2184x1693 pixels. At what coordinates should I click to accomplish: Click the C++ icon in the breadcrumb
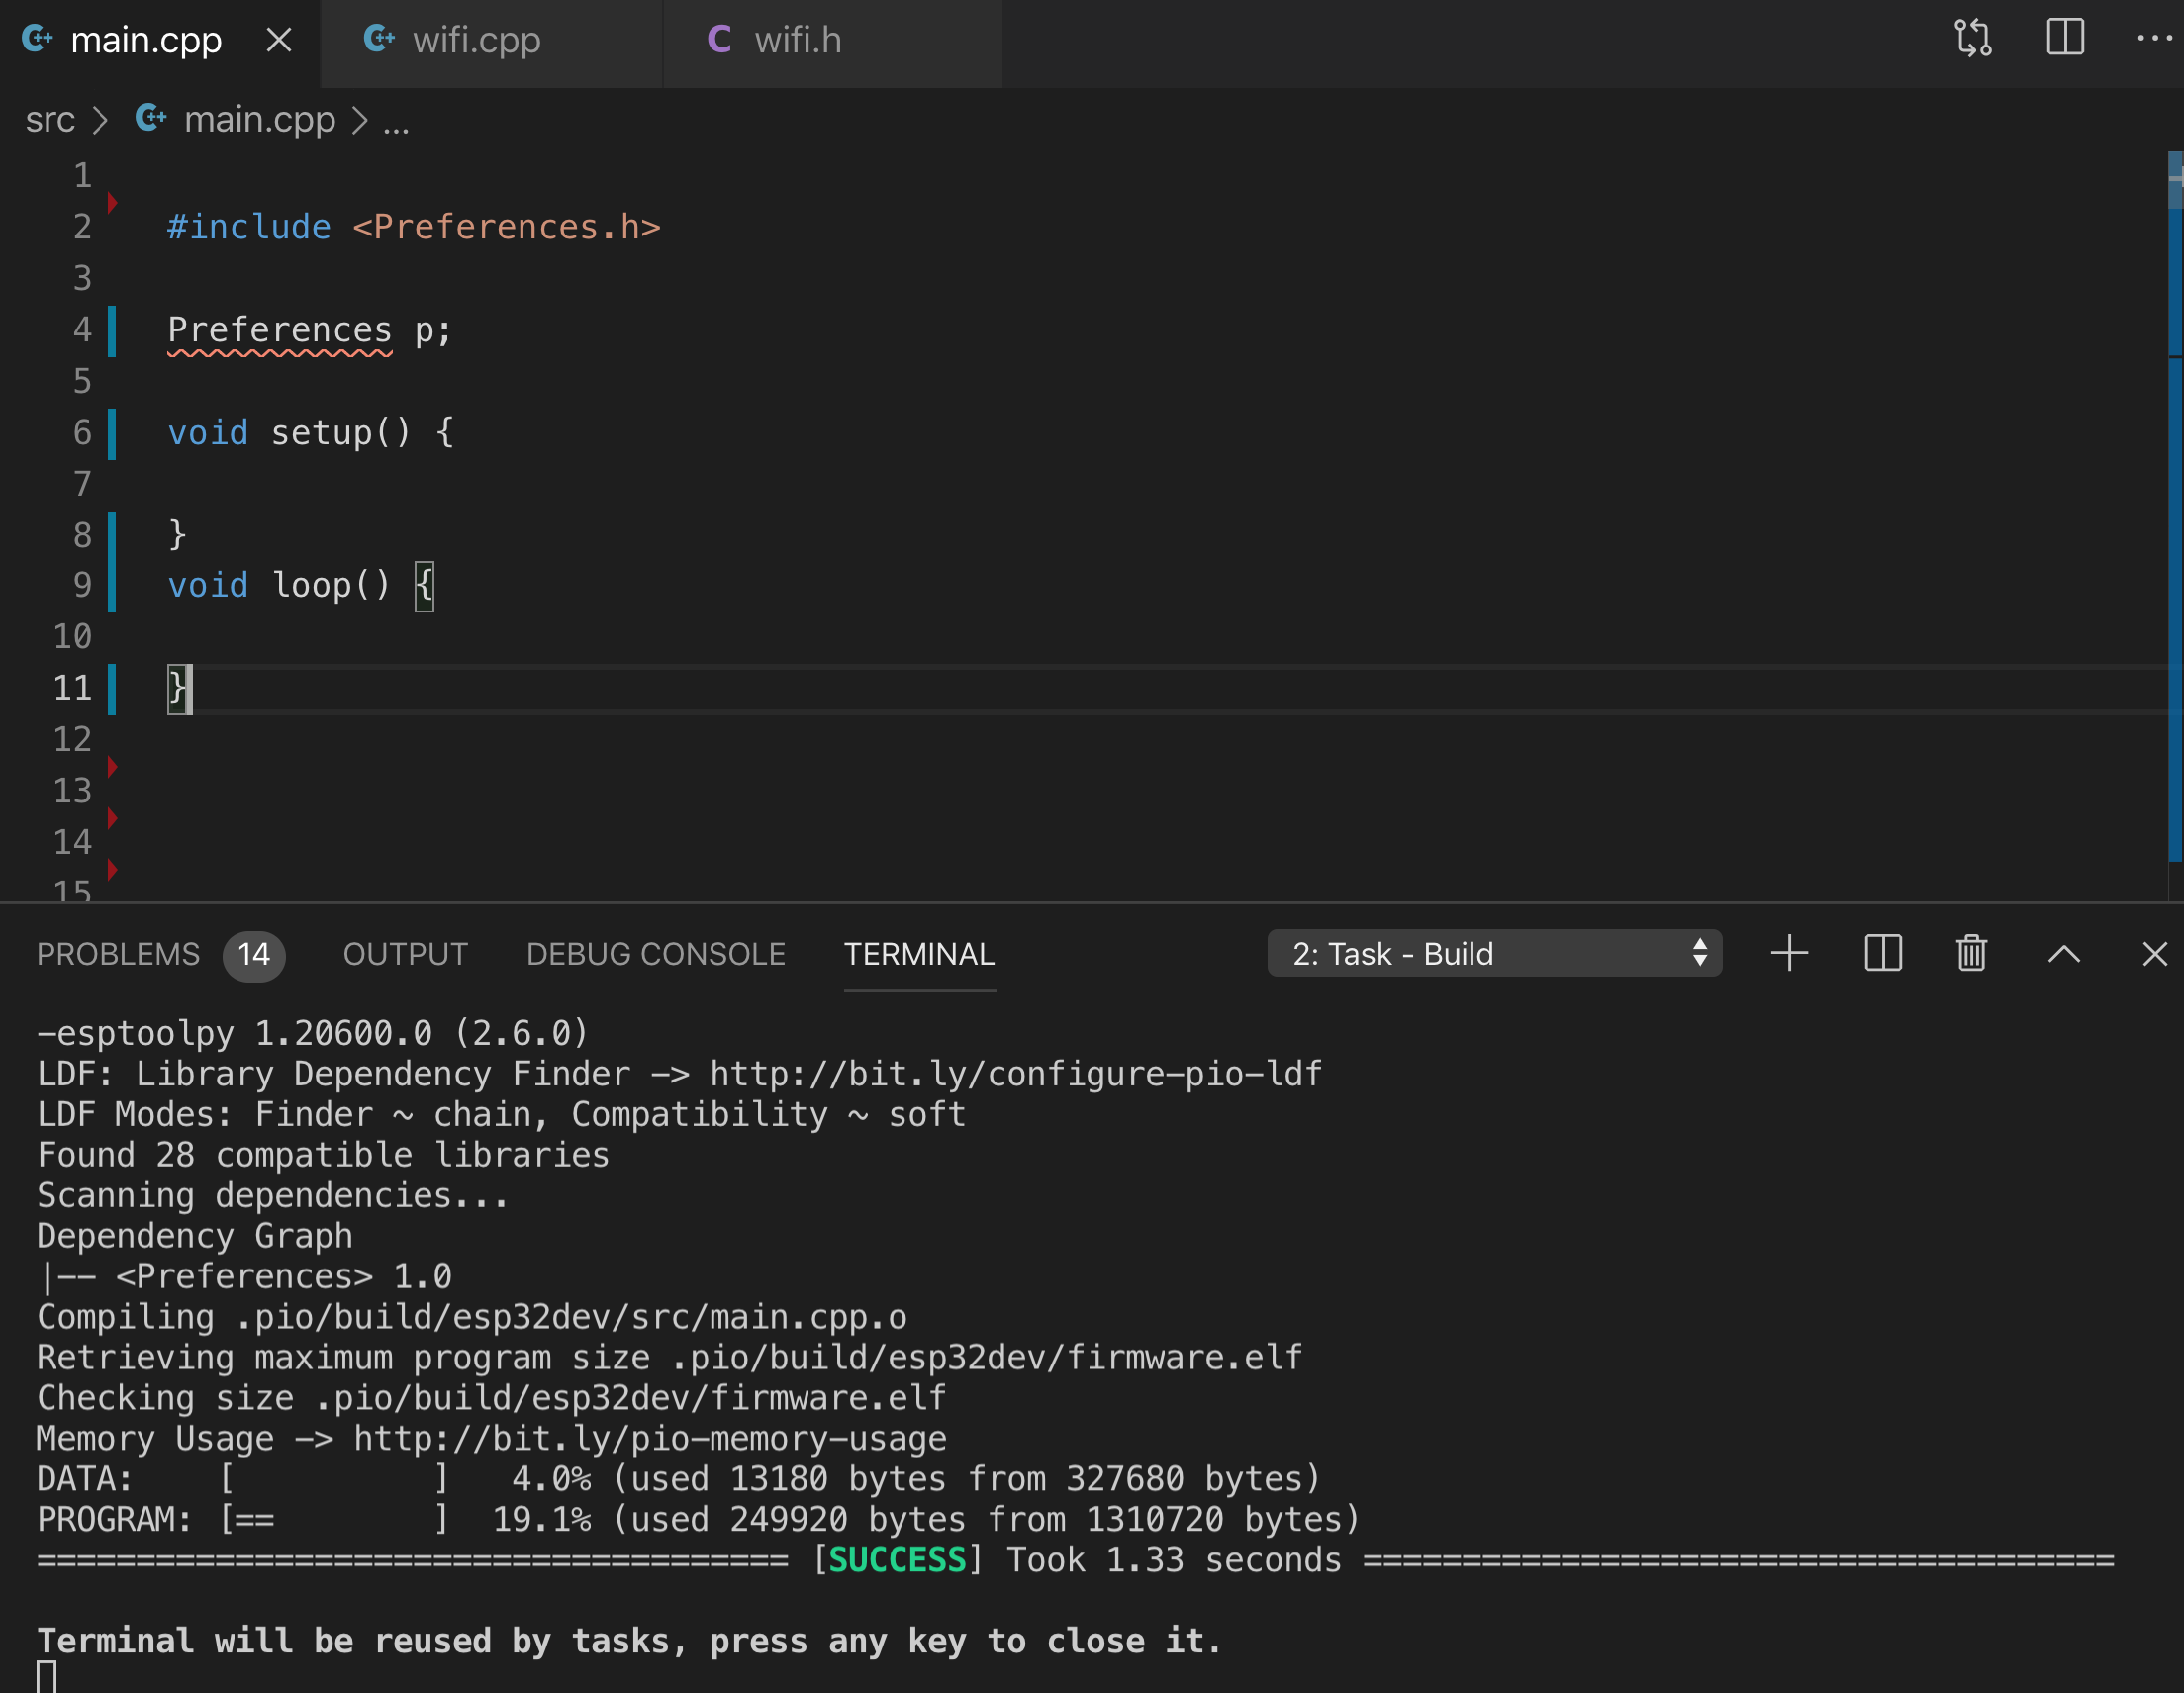tap(151, 119)
